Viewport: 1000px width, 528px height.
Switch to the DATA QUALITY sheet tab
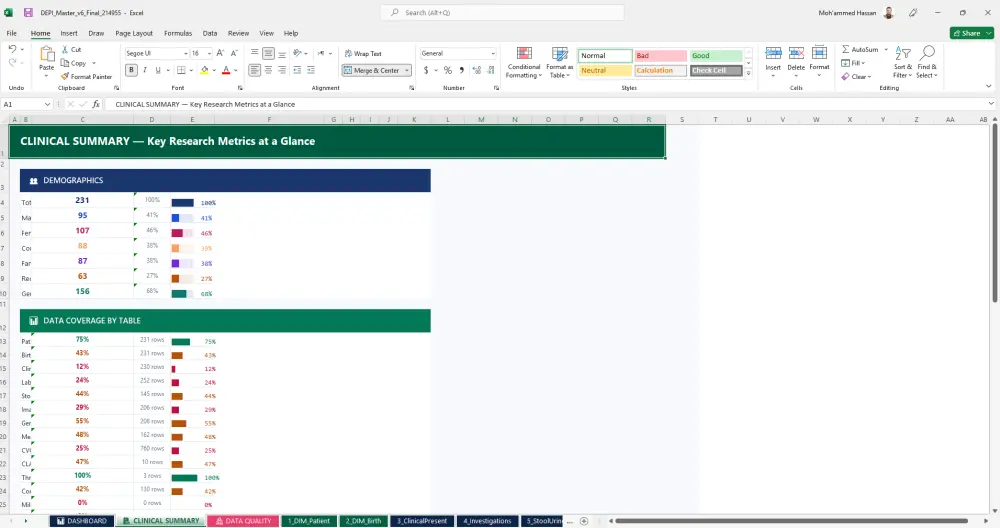point(243,521)
